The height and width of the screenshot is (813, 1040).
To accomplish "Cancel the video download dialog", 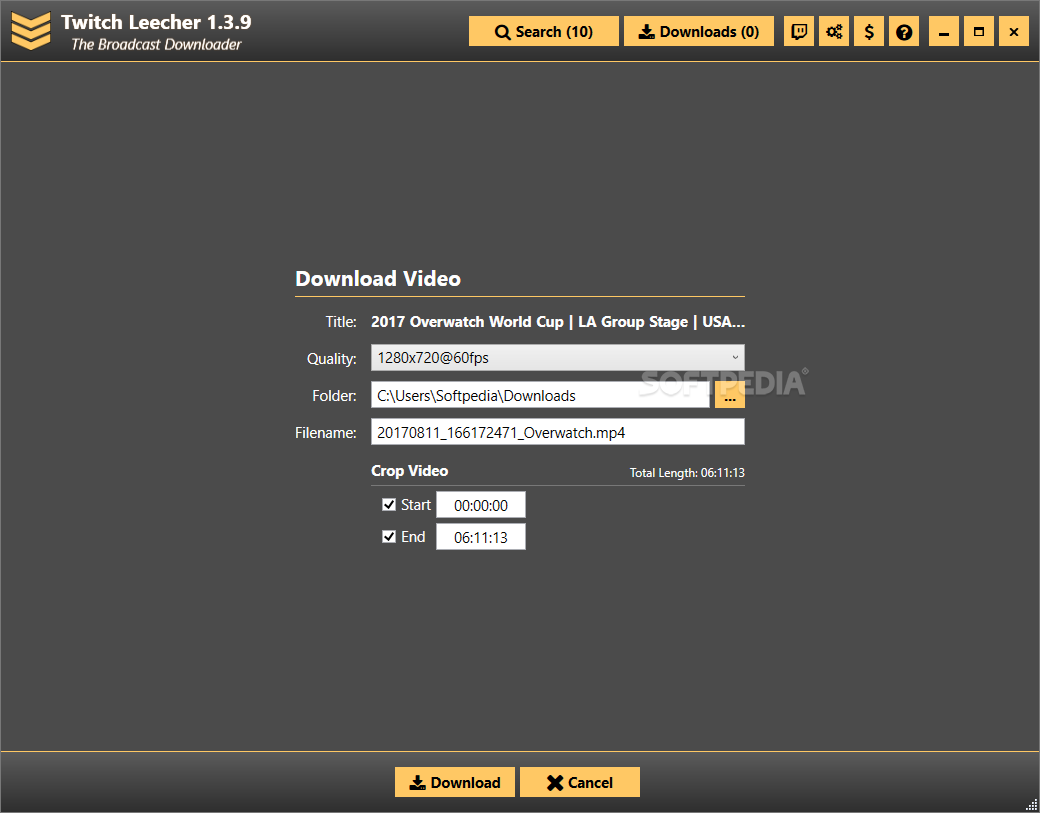I will tap(580, 782).
